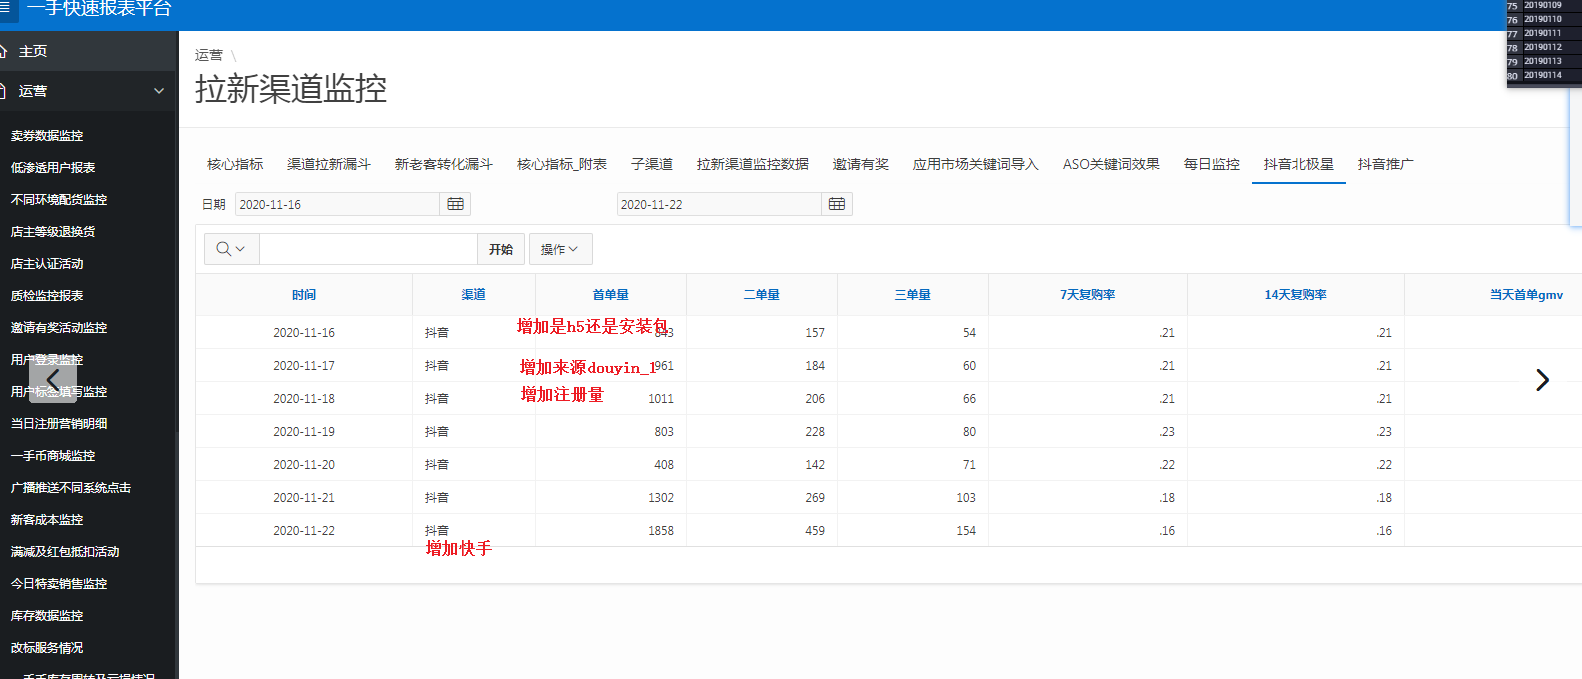Image resolution: width=1582 pixels, height=679 pixels.
Task: Click the 开始 search button
Action: point(501,249)
